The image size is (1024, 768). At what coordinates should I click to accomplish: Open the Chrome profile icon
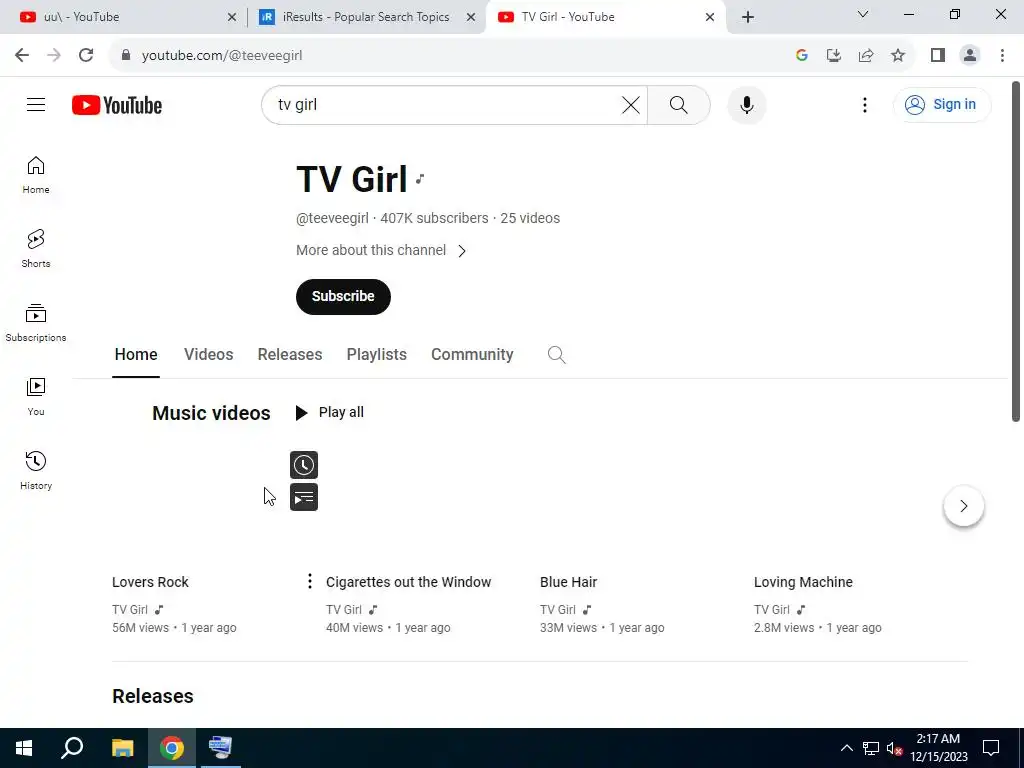point(970,56)
